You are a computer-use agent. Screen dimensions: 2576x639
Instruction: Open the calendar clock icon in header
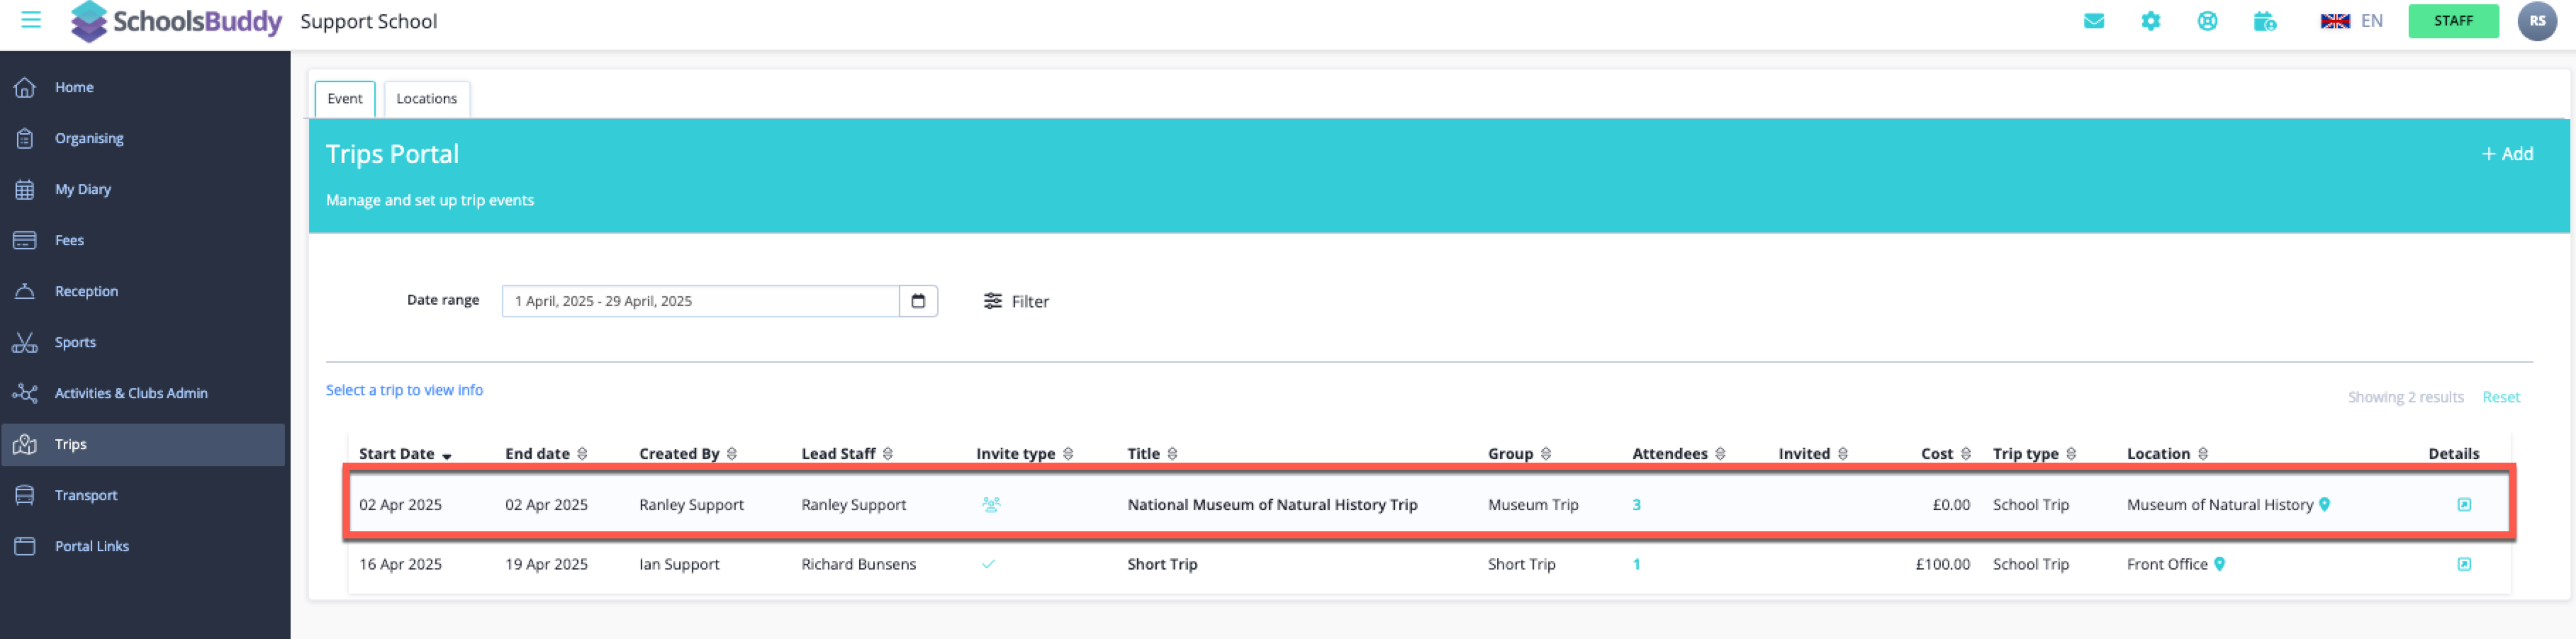[x=2265, y=21]
